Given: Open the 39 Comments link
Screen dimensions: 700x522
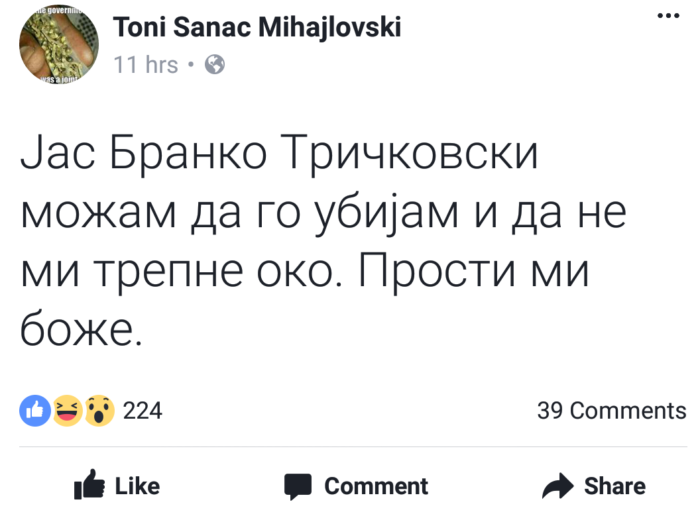Looking at the screenshot, I should 611,410.
